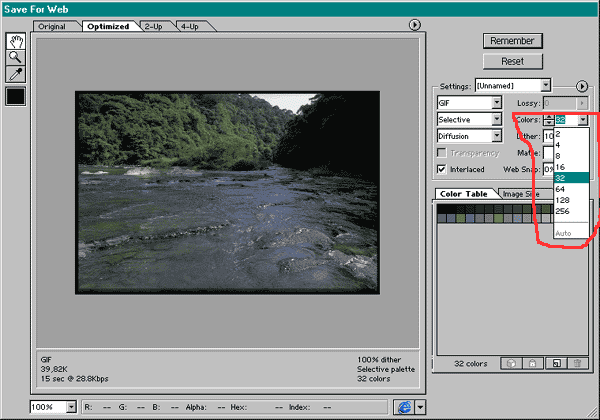
Task: Open the browser selection dropdown arrow
Action: click(420, 407)
